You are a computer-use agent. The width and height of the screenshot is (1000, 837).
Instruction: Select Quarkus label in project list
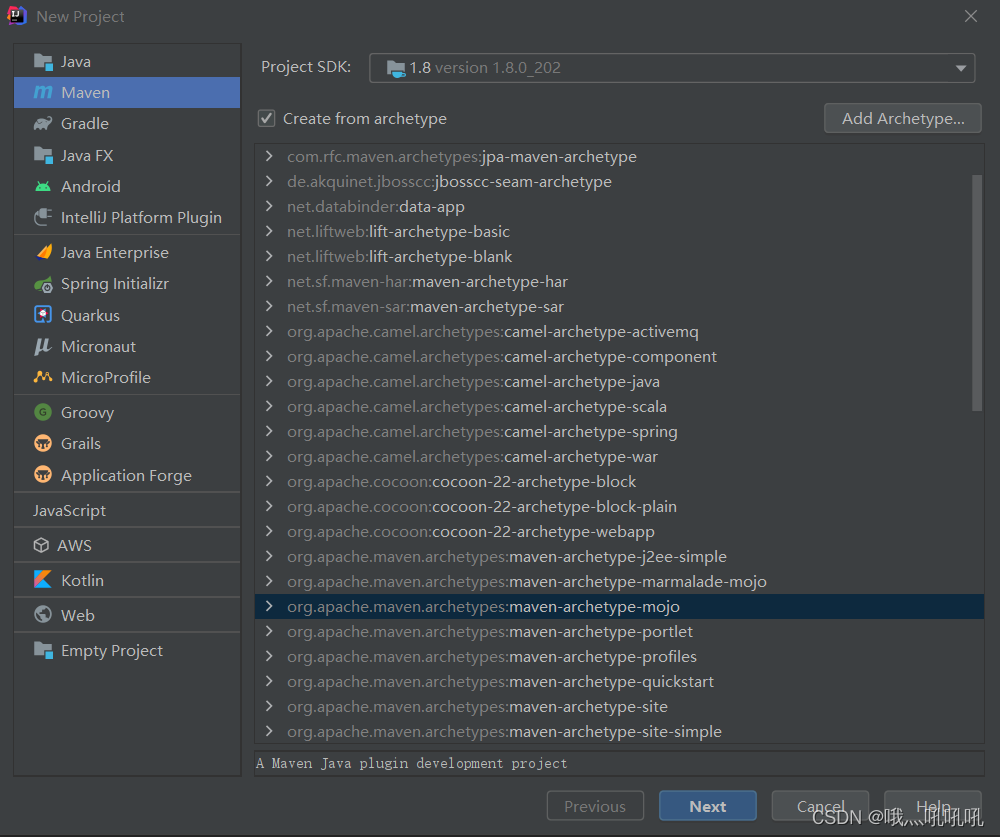(90, 316)
